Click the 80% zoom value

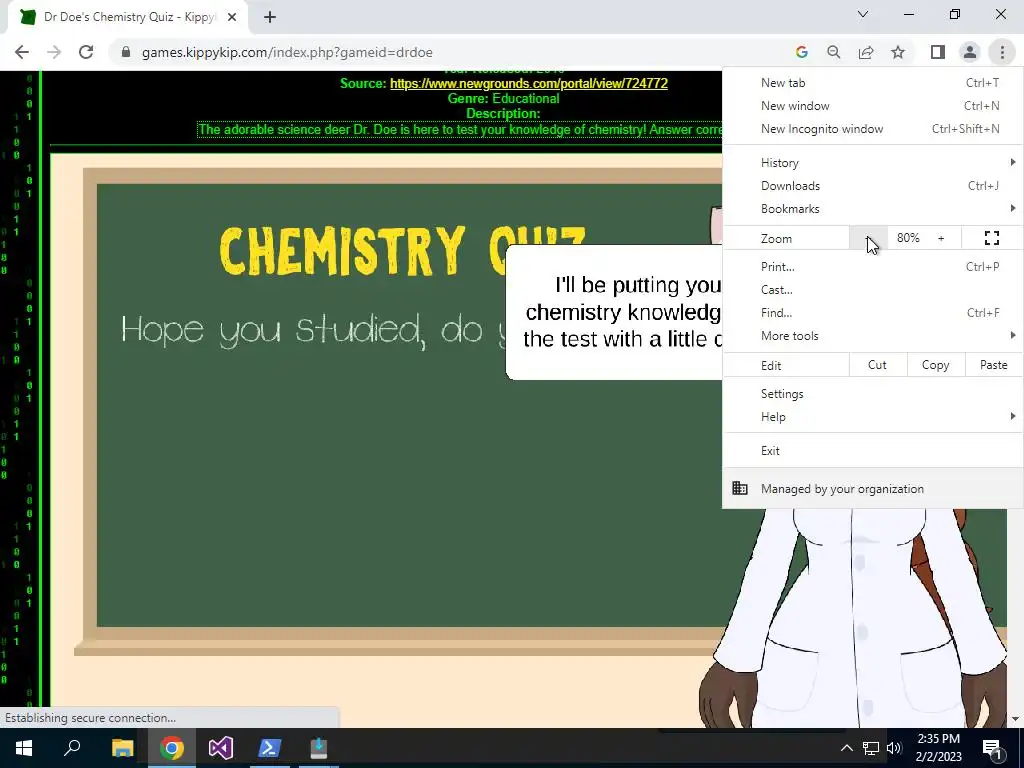[908, 238]
